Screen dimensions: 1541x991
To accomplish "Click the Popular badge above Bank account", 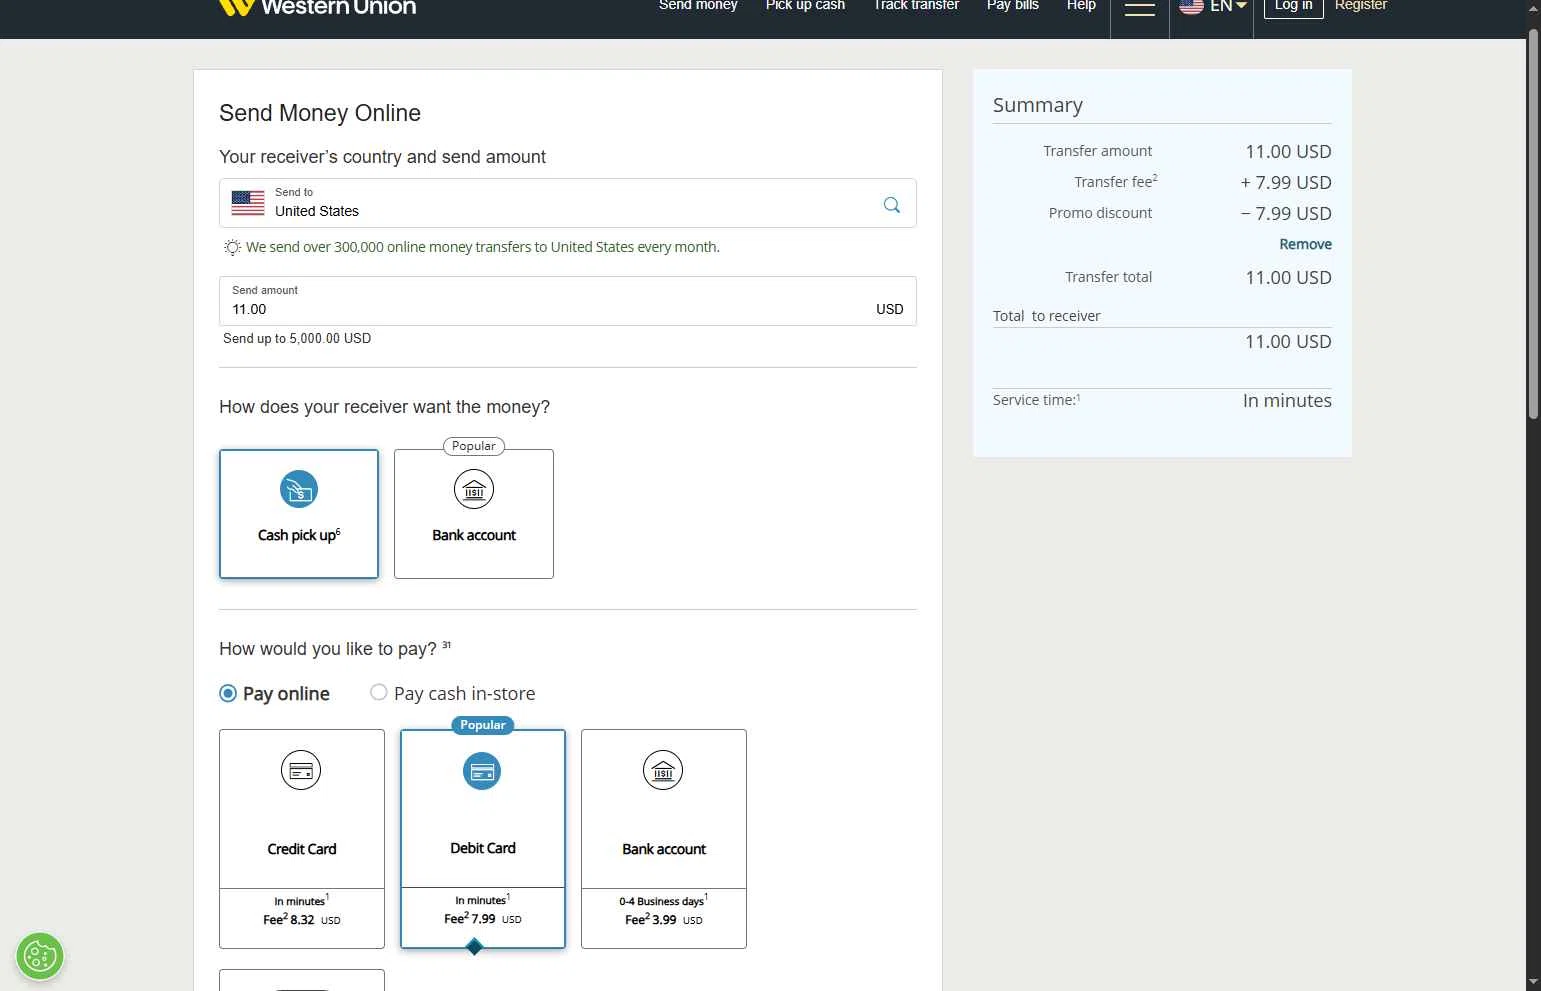I will (474, 446).
